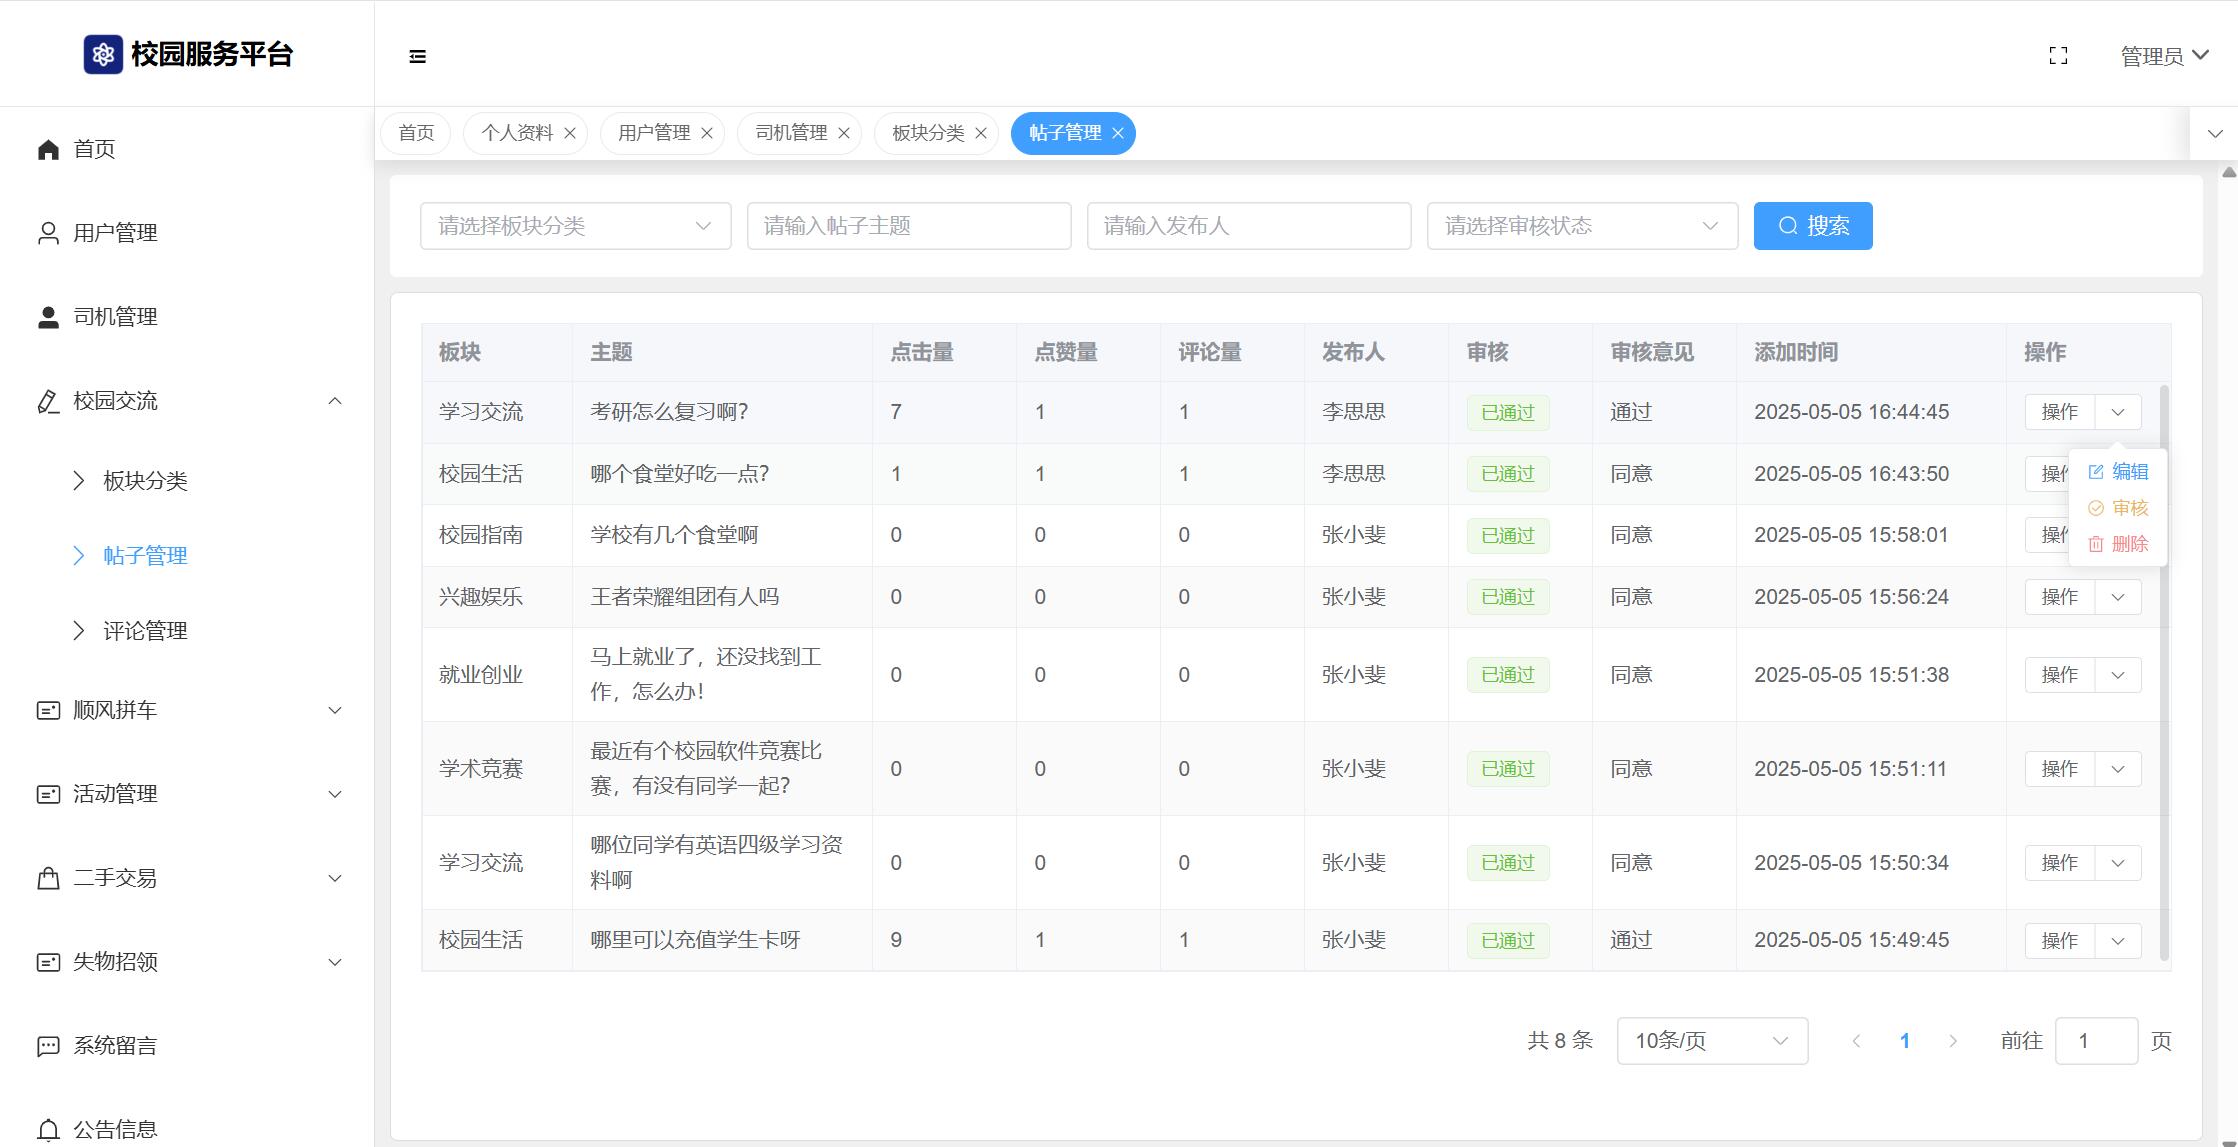Screen dimensions: 2238x1147
Task: Focus the 请输入帖子主题 input field
Action: pos(908,226)
